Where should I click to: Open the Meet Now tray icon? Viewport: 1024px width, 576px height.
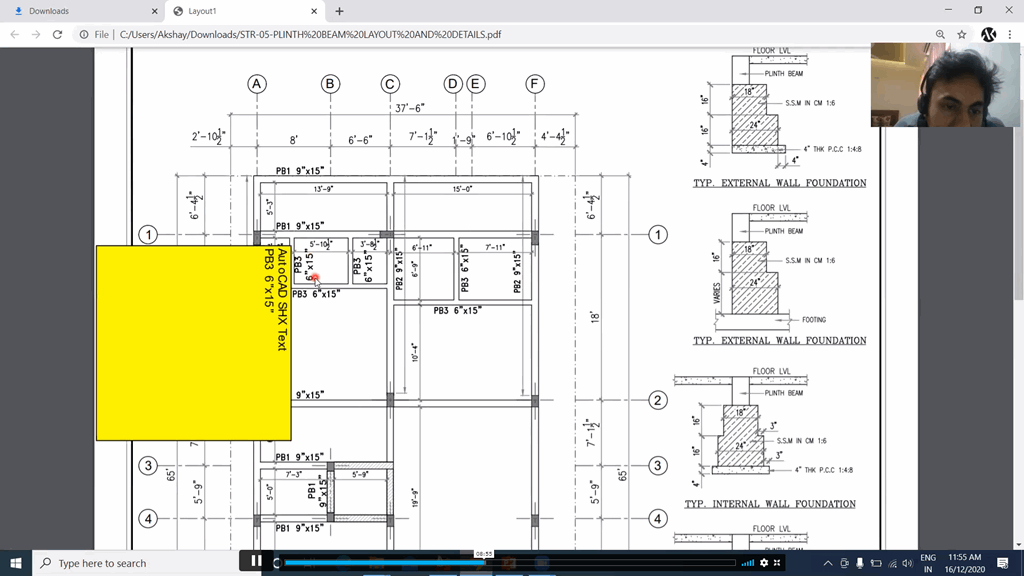coord(844,563)
